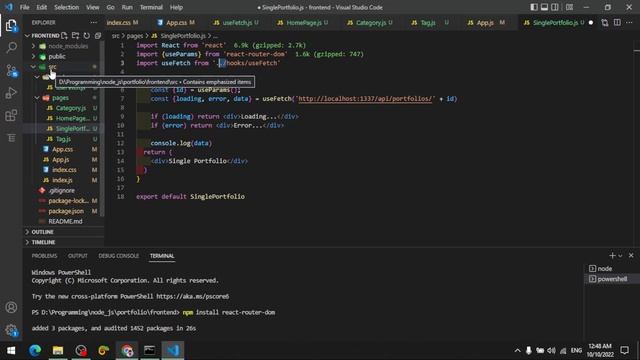Open Tag.js in the file tree

[63, 139]
